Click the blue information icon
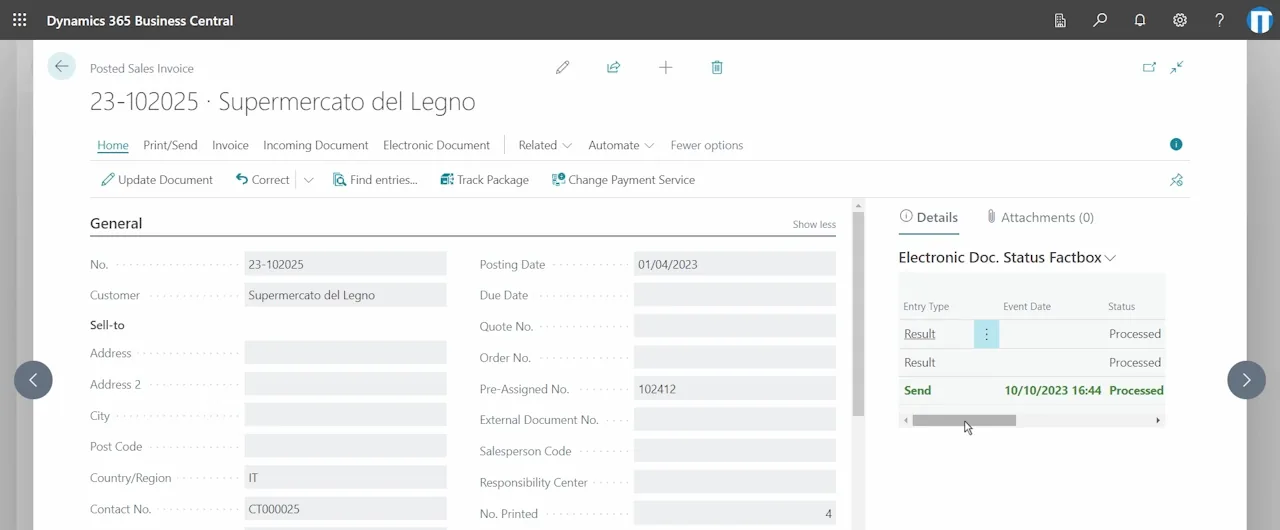 [x=1176, y=145]
